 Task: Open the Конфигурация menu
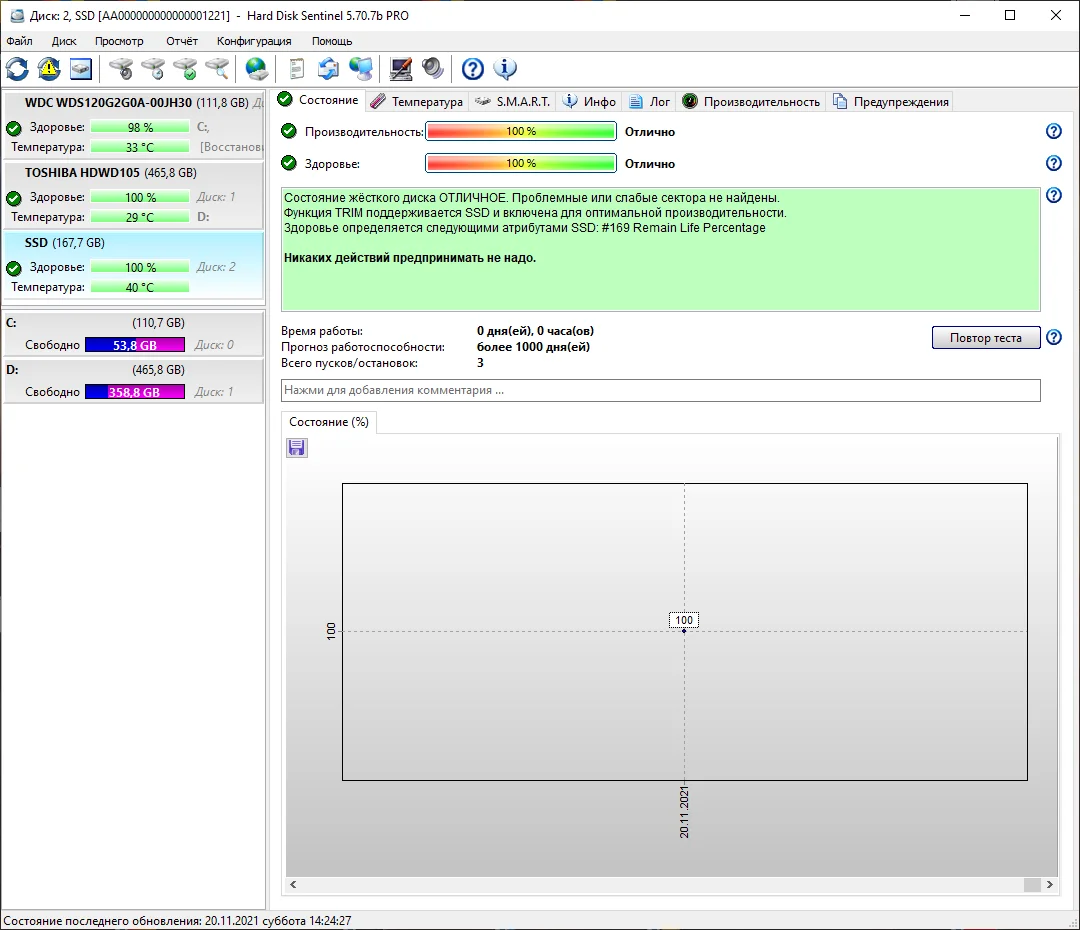254,41
